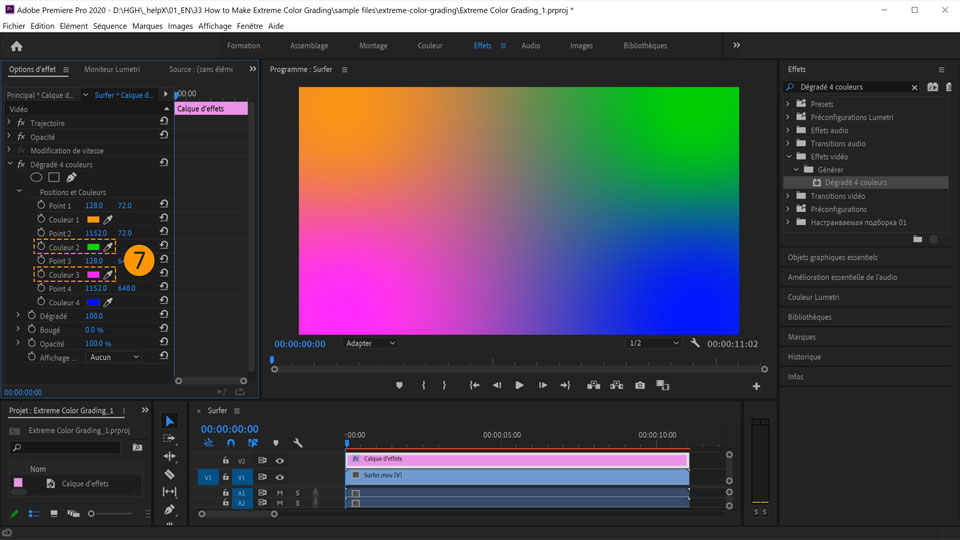Image resolution: width=960 pixels, height=540 pixels.
Task: Click the Point 1 X value 128.0
Action: (x=94, y=206)
